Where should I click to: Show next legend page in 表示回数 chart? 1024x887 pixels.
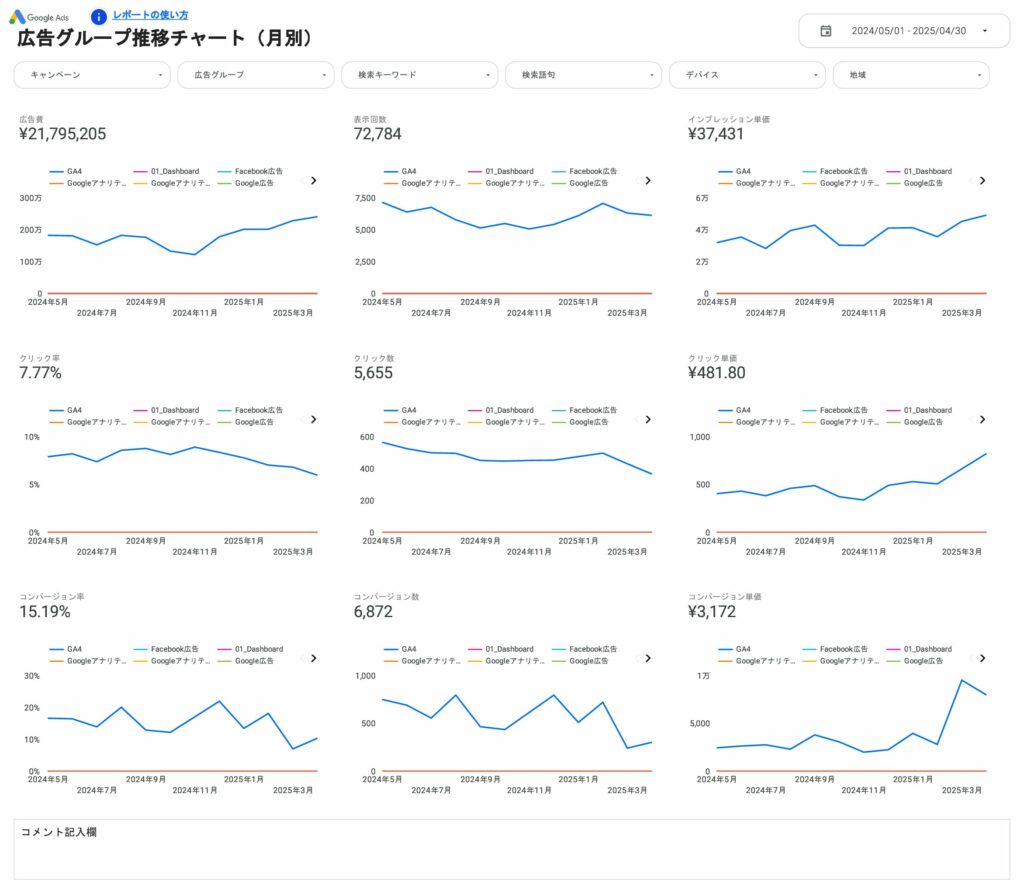pos(647,181)
